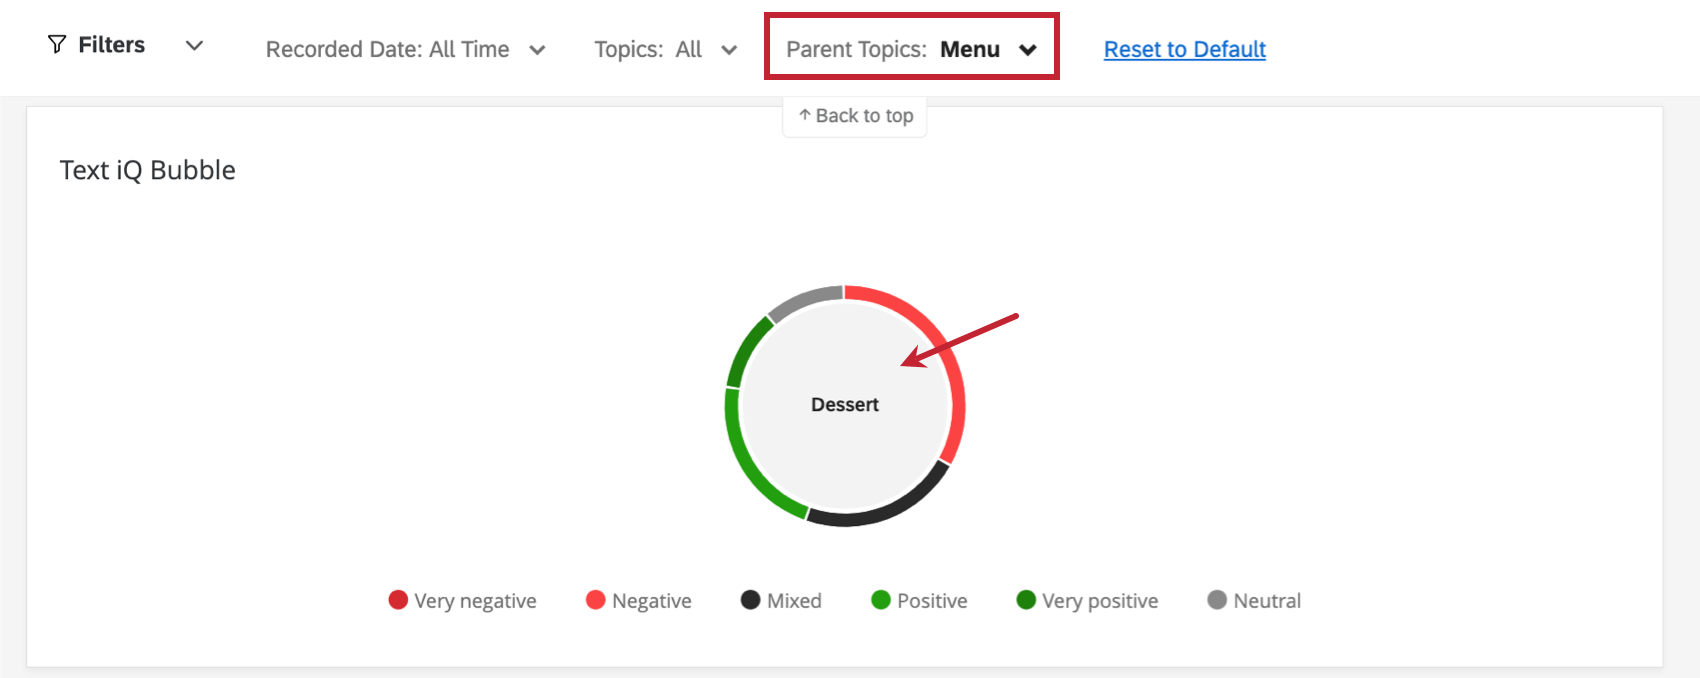Click the Back to top button
Viewport: 1700px width, 678px height.
pyautogui.click(x=855, y=115)
